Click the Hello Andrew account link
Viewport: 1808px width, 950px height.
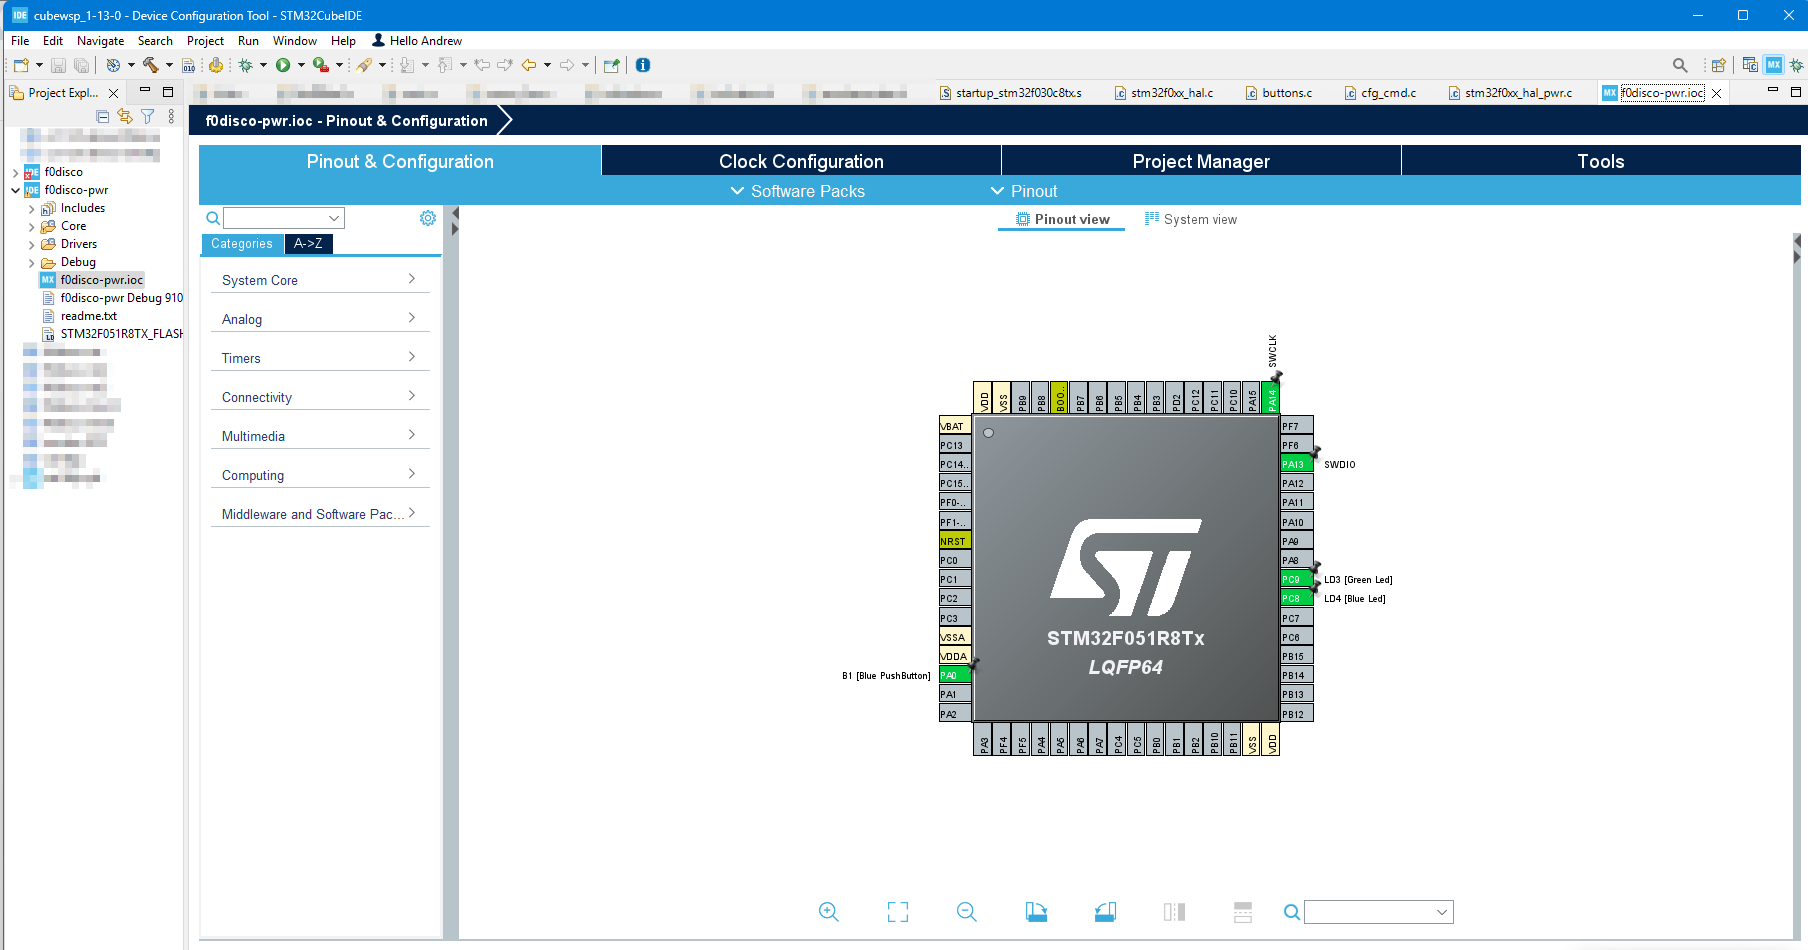(417, 40)
